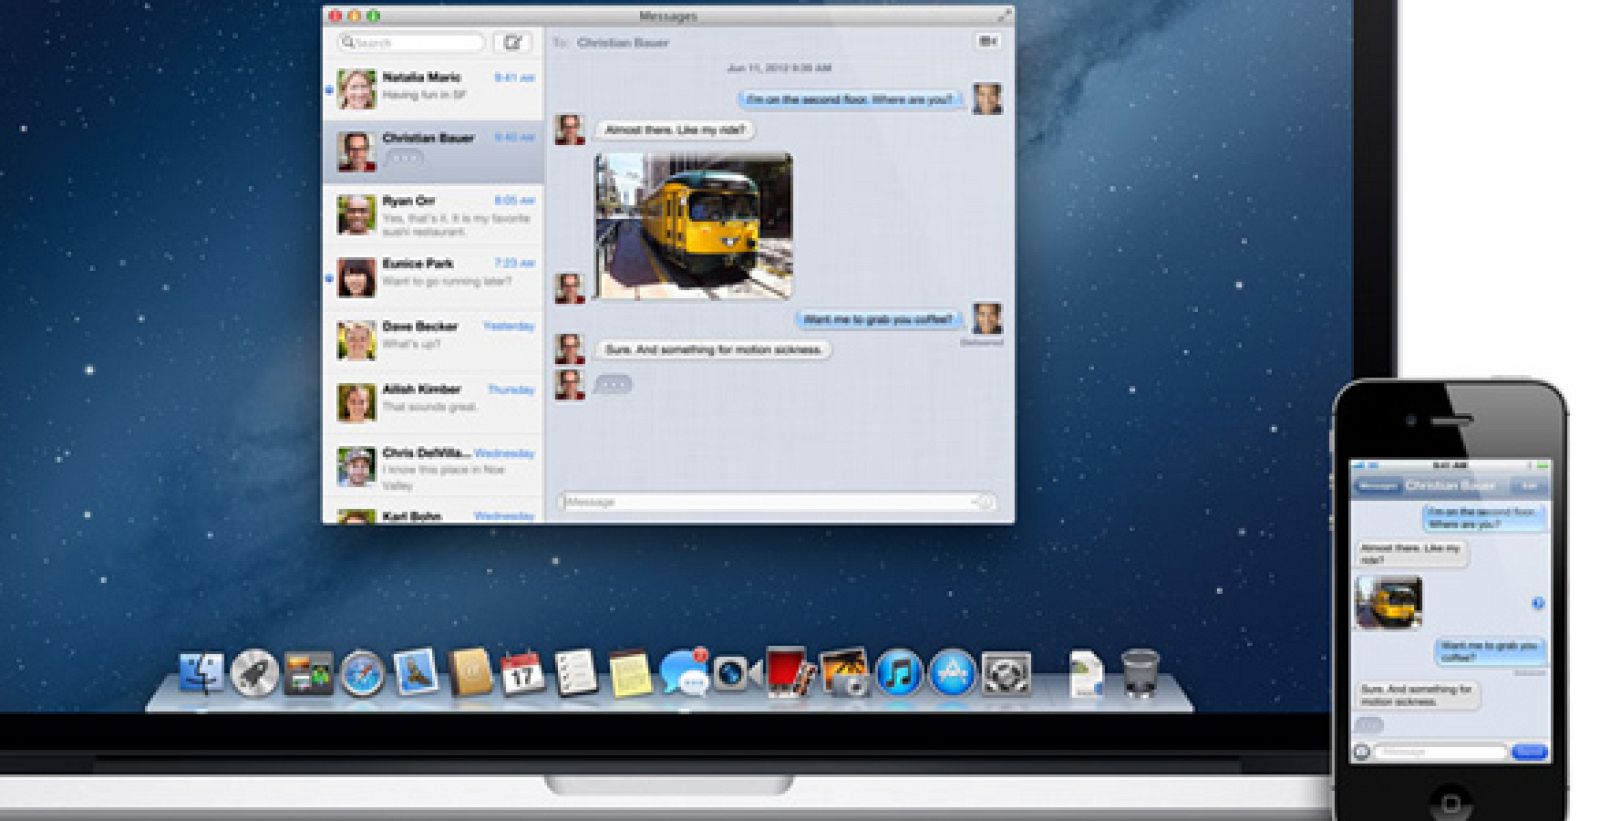Open the Ryan Orr conversation
The width and height of the screenshot is (1600, 821).
pos(434,215)
